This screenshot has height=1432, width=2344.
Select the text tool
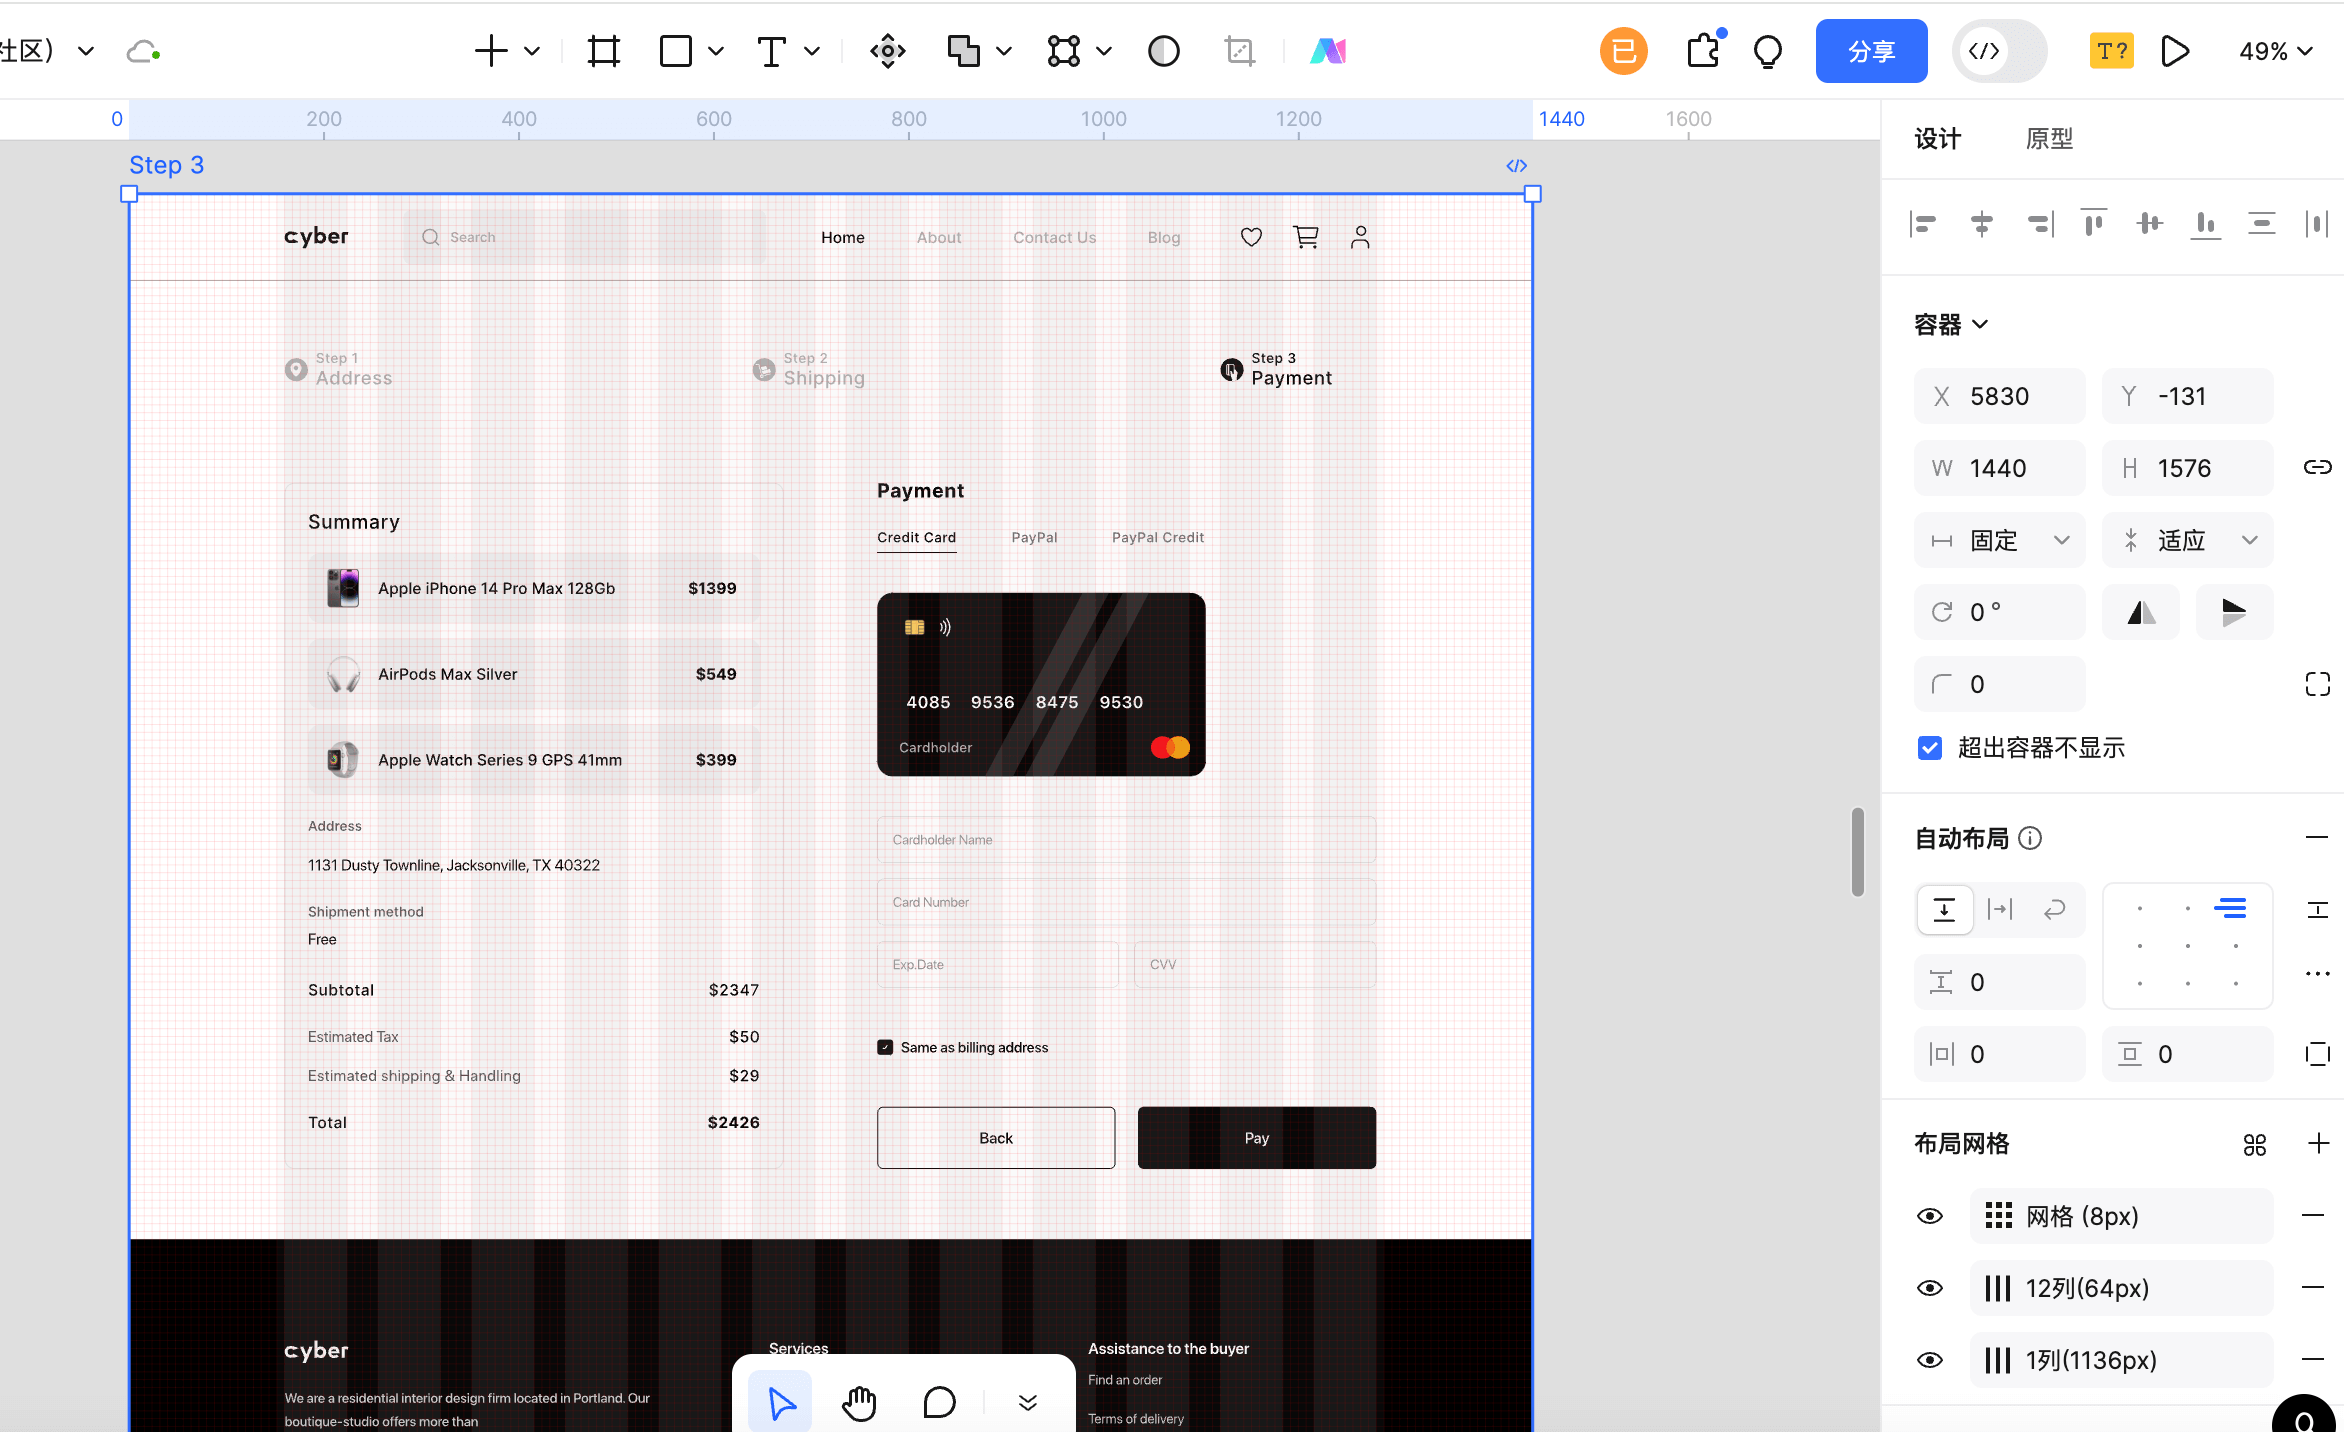tap(771, 51)
